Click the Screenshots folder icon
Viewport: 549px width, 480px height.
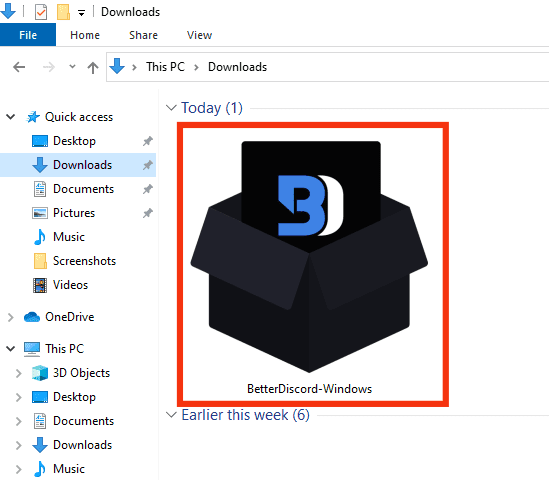(40, 261)
